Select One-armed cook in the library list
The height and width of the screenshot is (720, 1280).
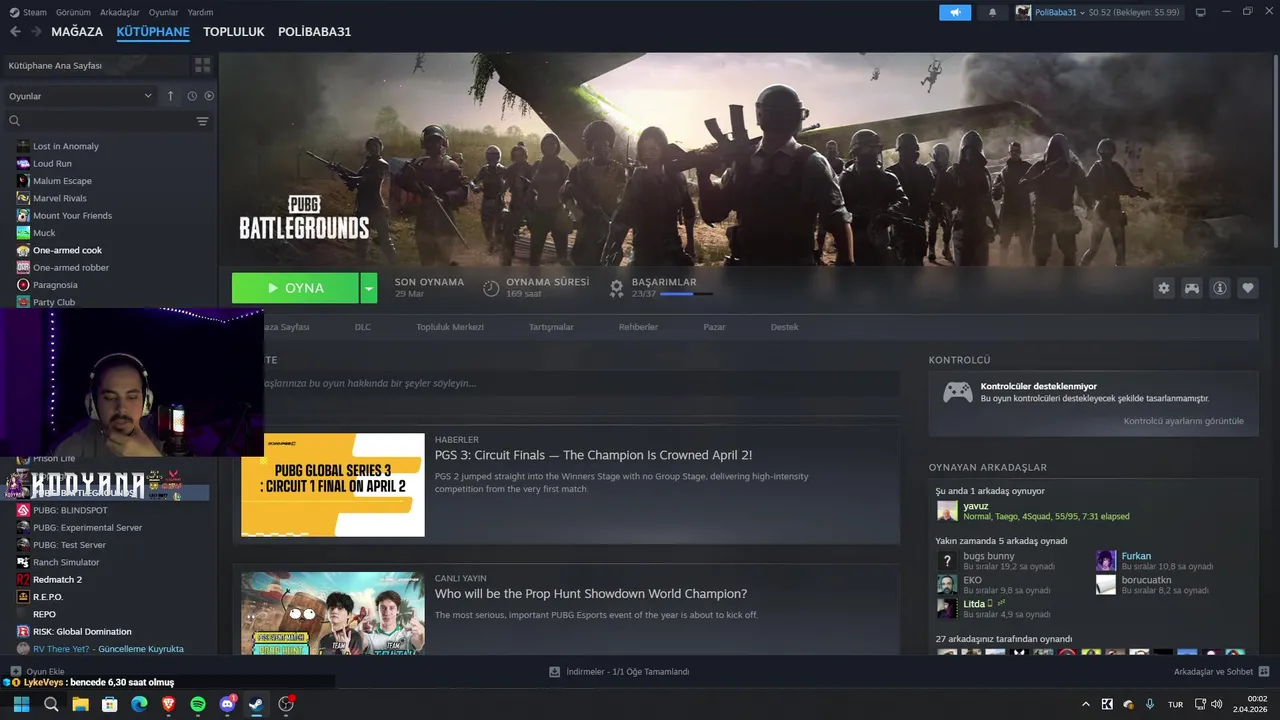pyautogui.click(x=67, y=250)
